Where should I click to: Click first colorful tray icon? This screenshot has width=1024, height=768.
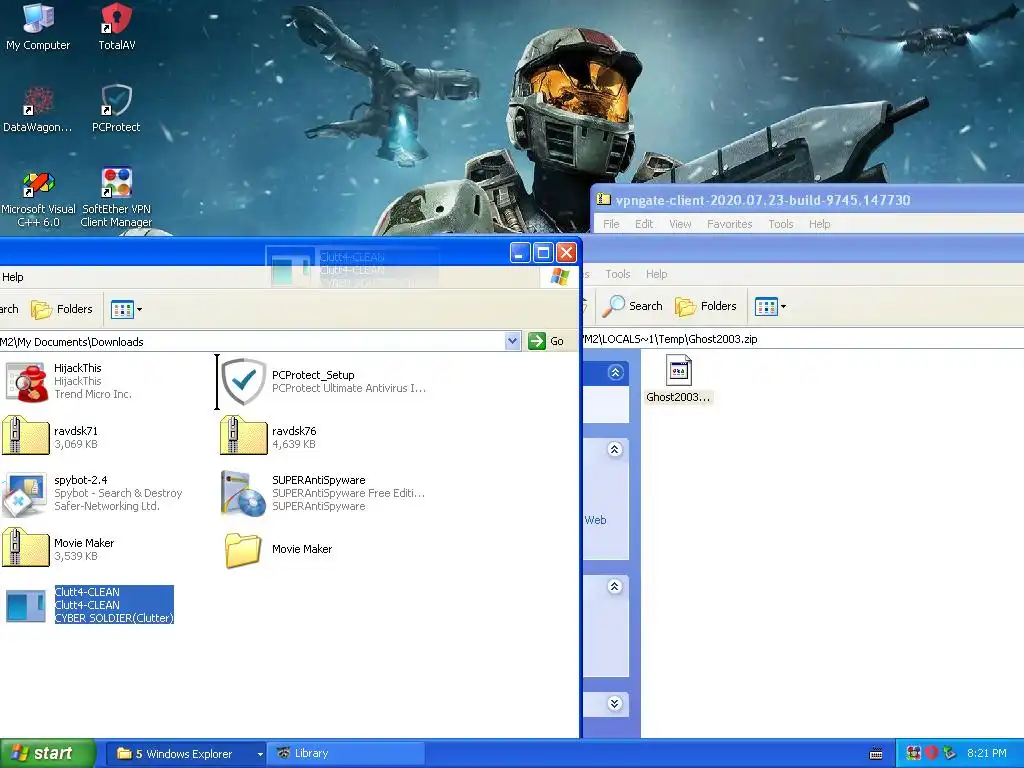click(914, 753)
